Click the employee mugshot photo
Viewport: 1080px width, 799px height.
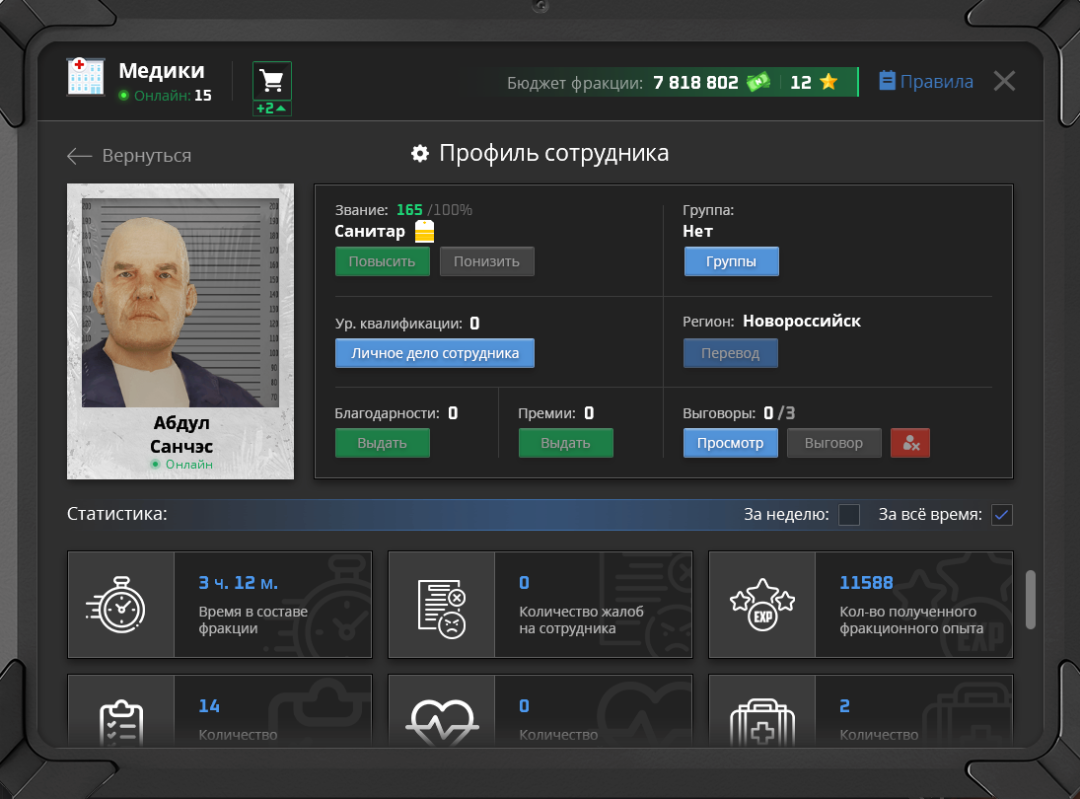tap(180, 302)
